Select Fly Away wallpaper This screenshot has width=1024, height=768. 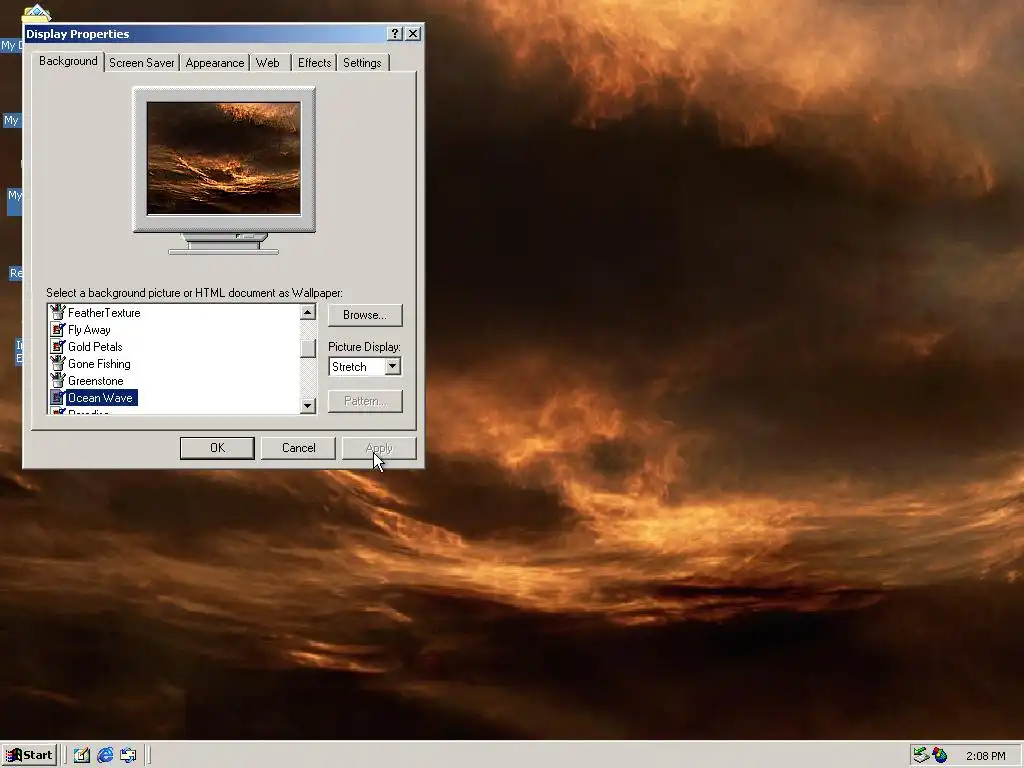point(89,330)
